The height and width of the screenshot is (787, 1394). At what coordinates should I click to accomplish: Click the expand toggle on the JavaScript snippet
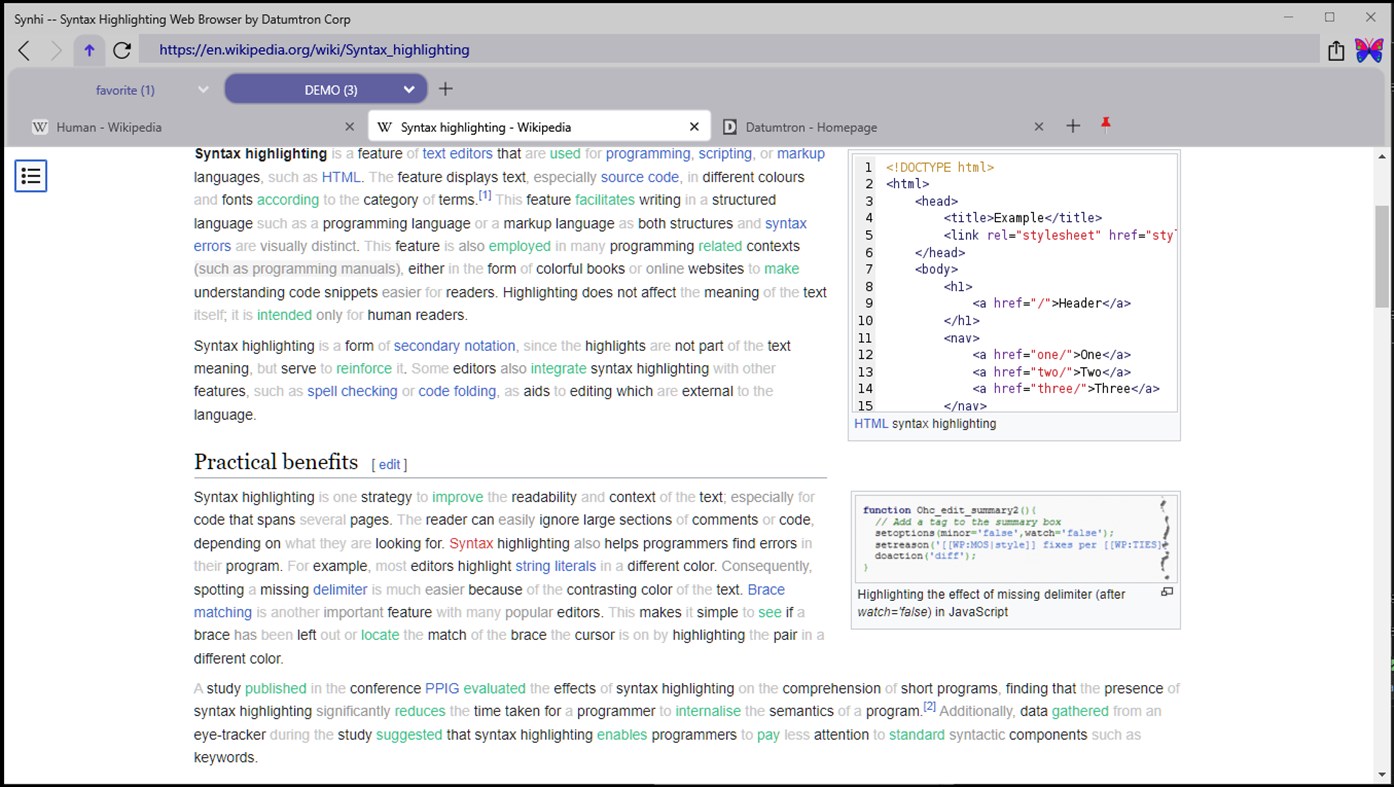tap(1166, 592)
